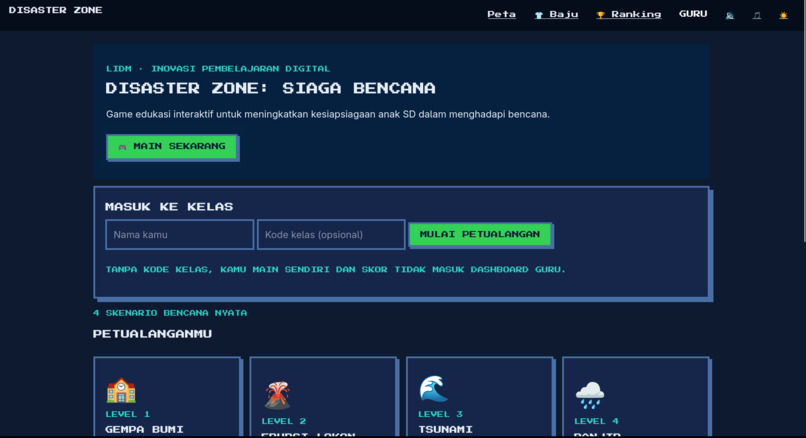Click the page vertical scrollbar

[x=803, y=121]
